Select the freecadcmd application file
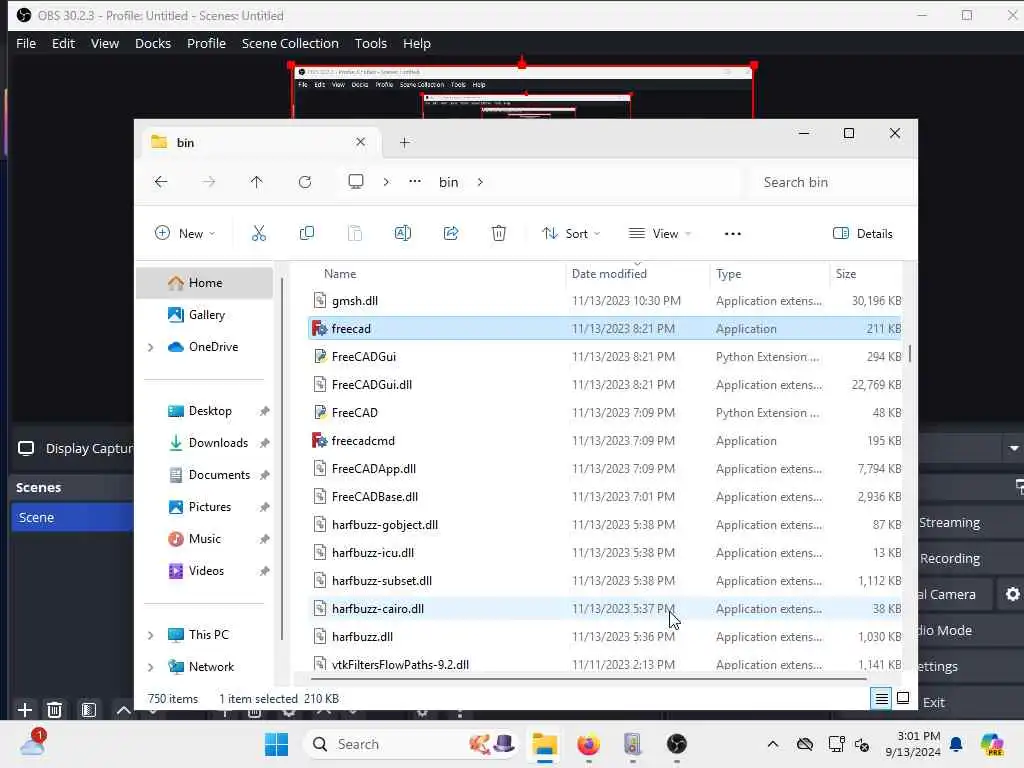 604,441
